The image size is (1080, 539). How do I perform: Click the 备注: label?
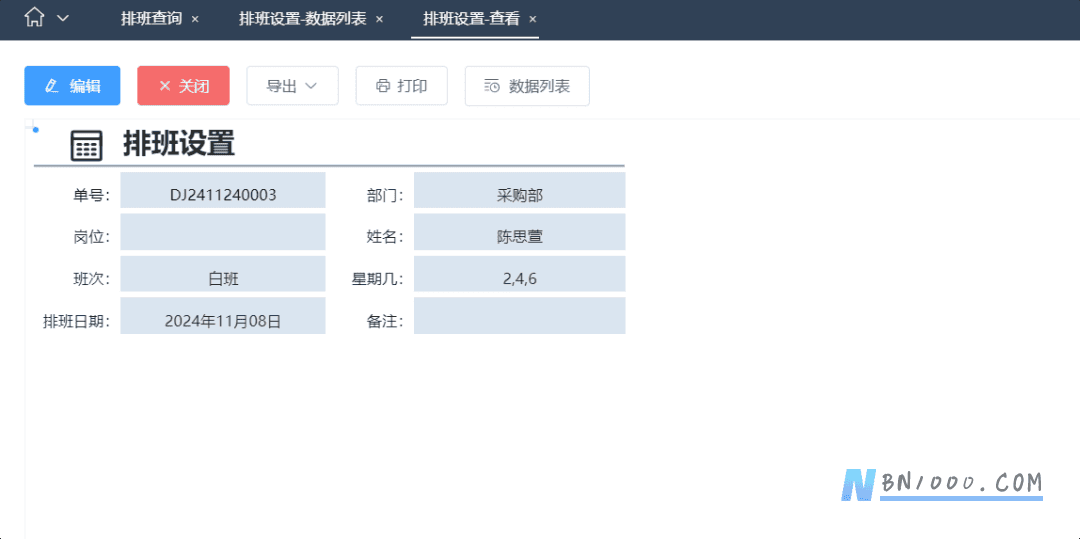(x=385, y=321)
